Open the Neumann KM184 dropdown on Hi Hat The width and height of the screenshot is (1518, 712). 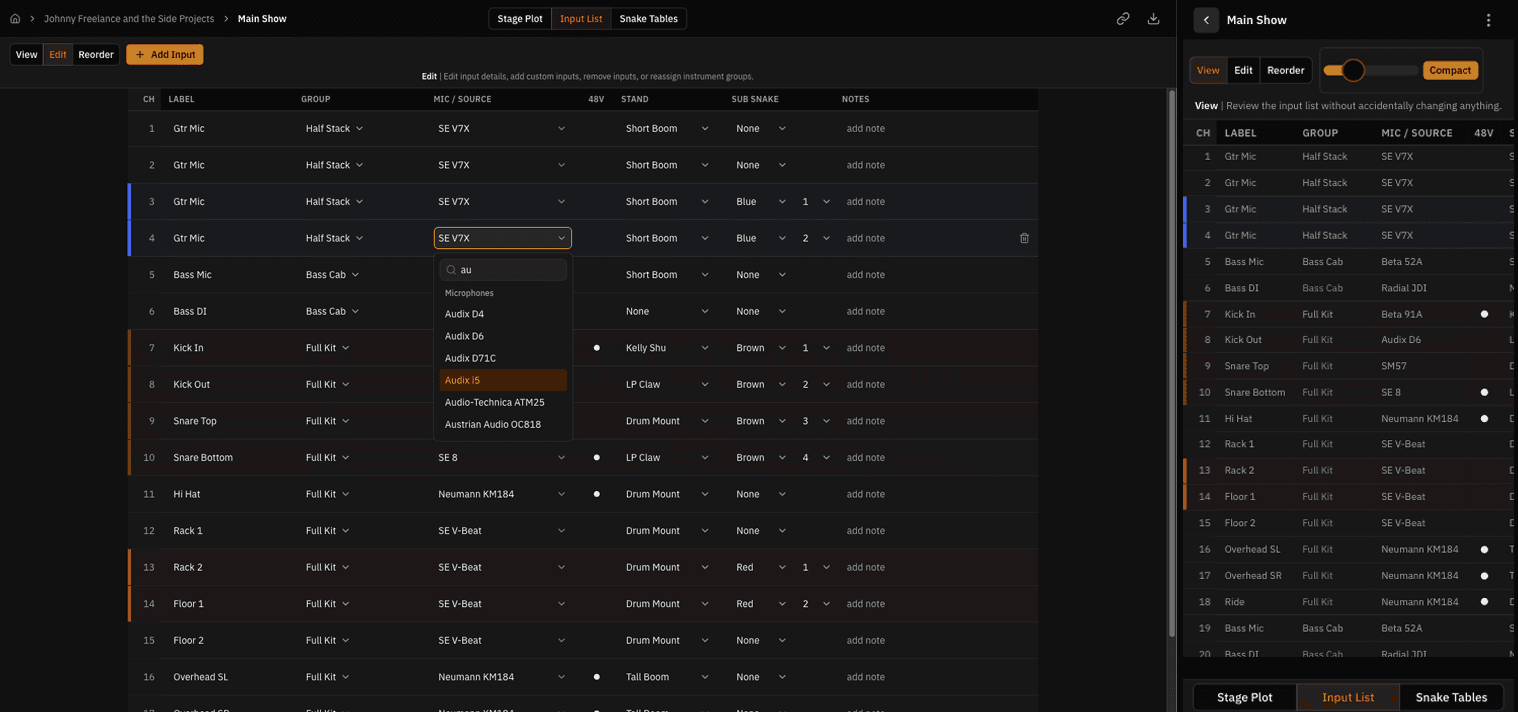point(501,494)
